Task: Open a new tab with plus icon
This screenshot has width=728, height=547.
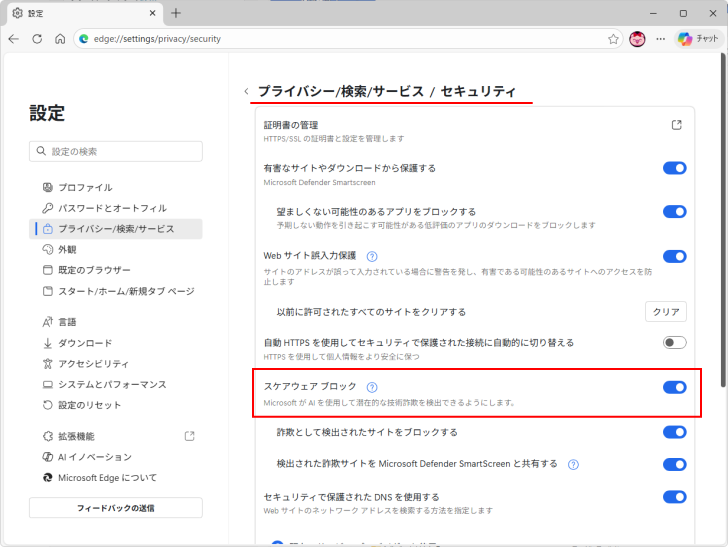Action: 176,13
